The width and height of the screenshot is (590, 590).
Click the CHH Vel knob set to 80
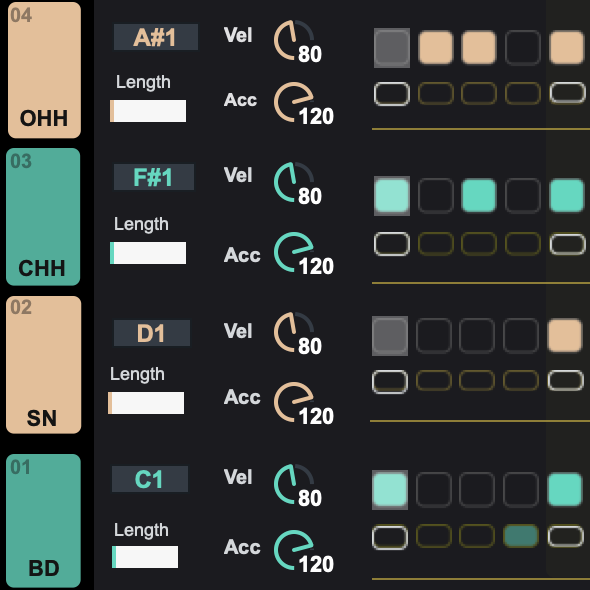click(294, 182)
